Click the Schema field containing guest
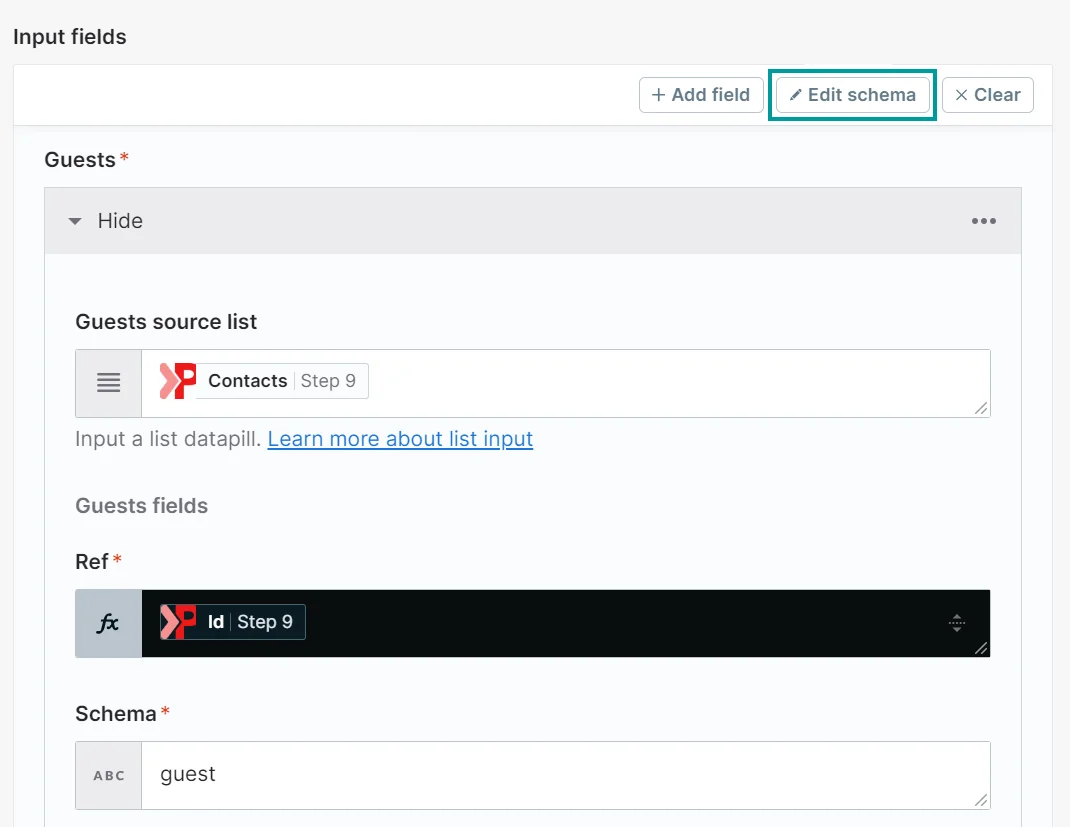This screenshot has width=1070, height=827. [566, 775]
